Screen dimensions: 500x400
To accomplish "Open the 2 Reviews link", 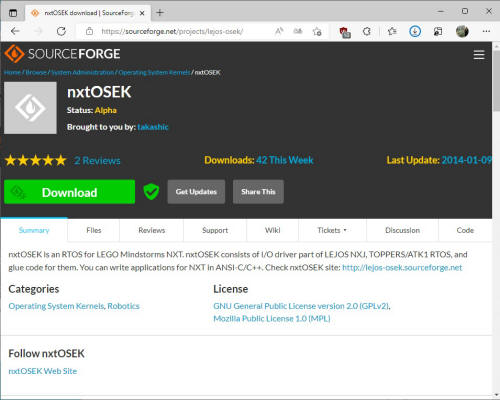I will tap(97, 161).
